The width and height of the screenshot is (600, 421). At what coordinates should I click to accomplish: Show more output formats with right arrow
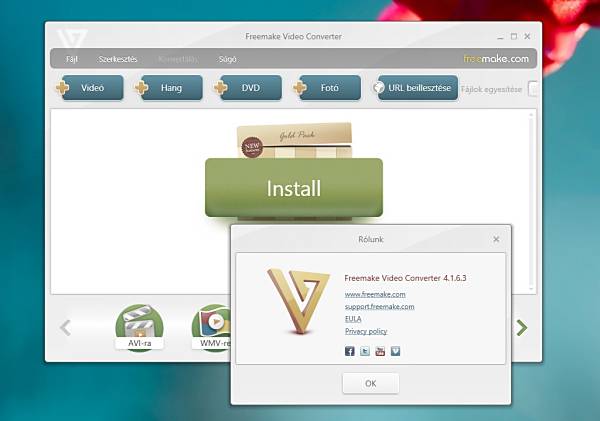522,328
